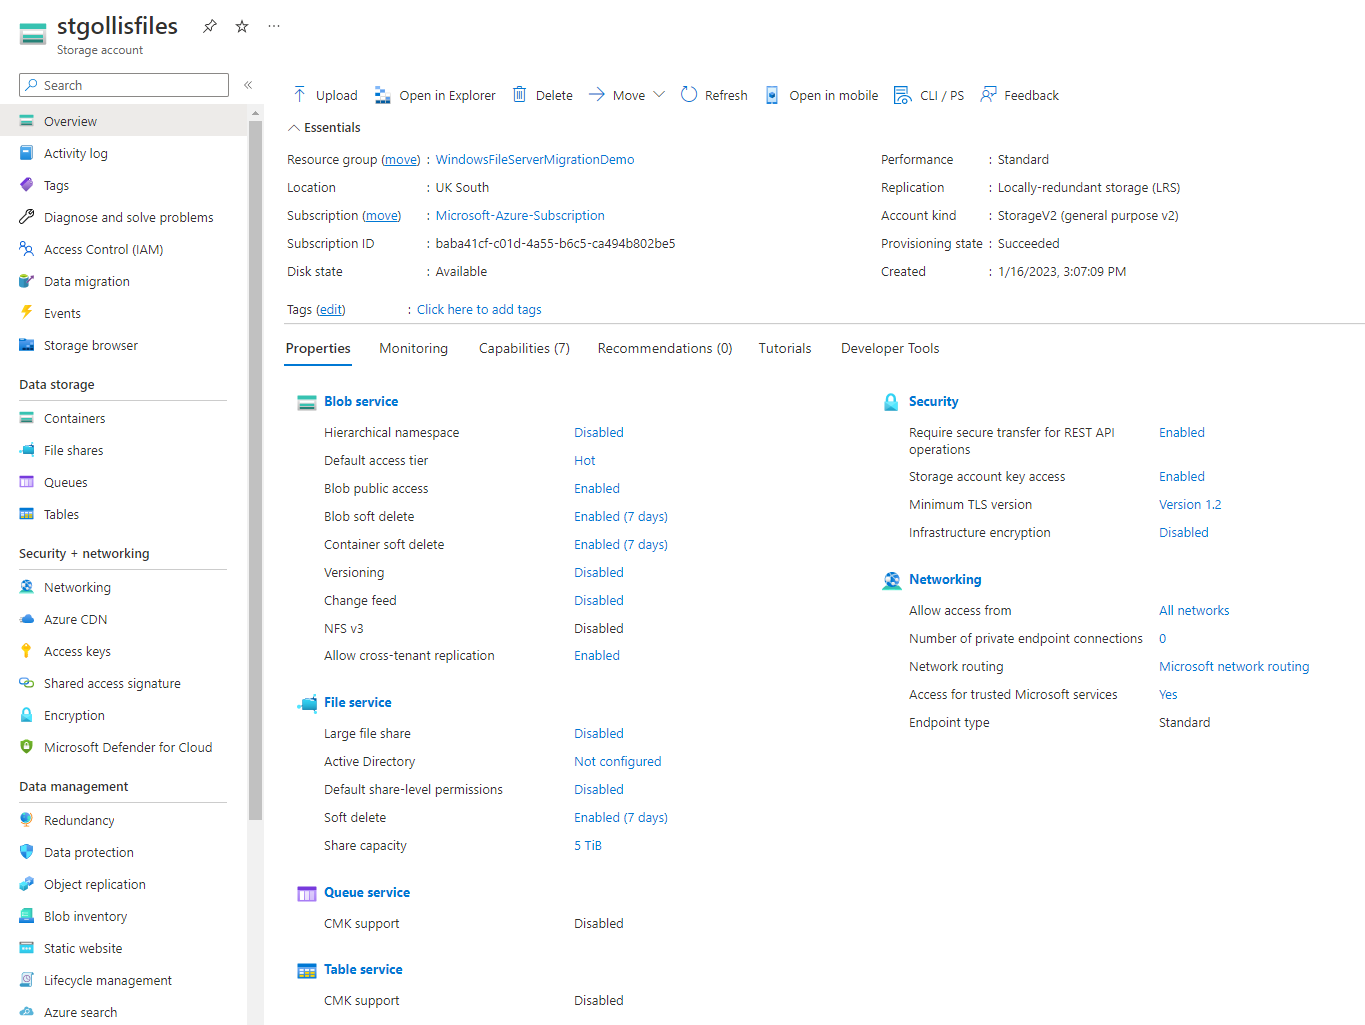Open Storage browser

coord(91,345)
